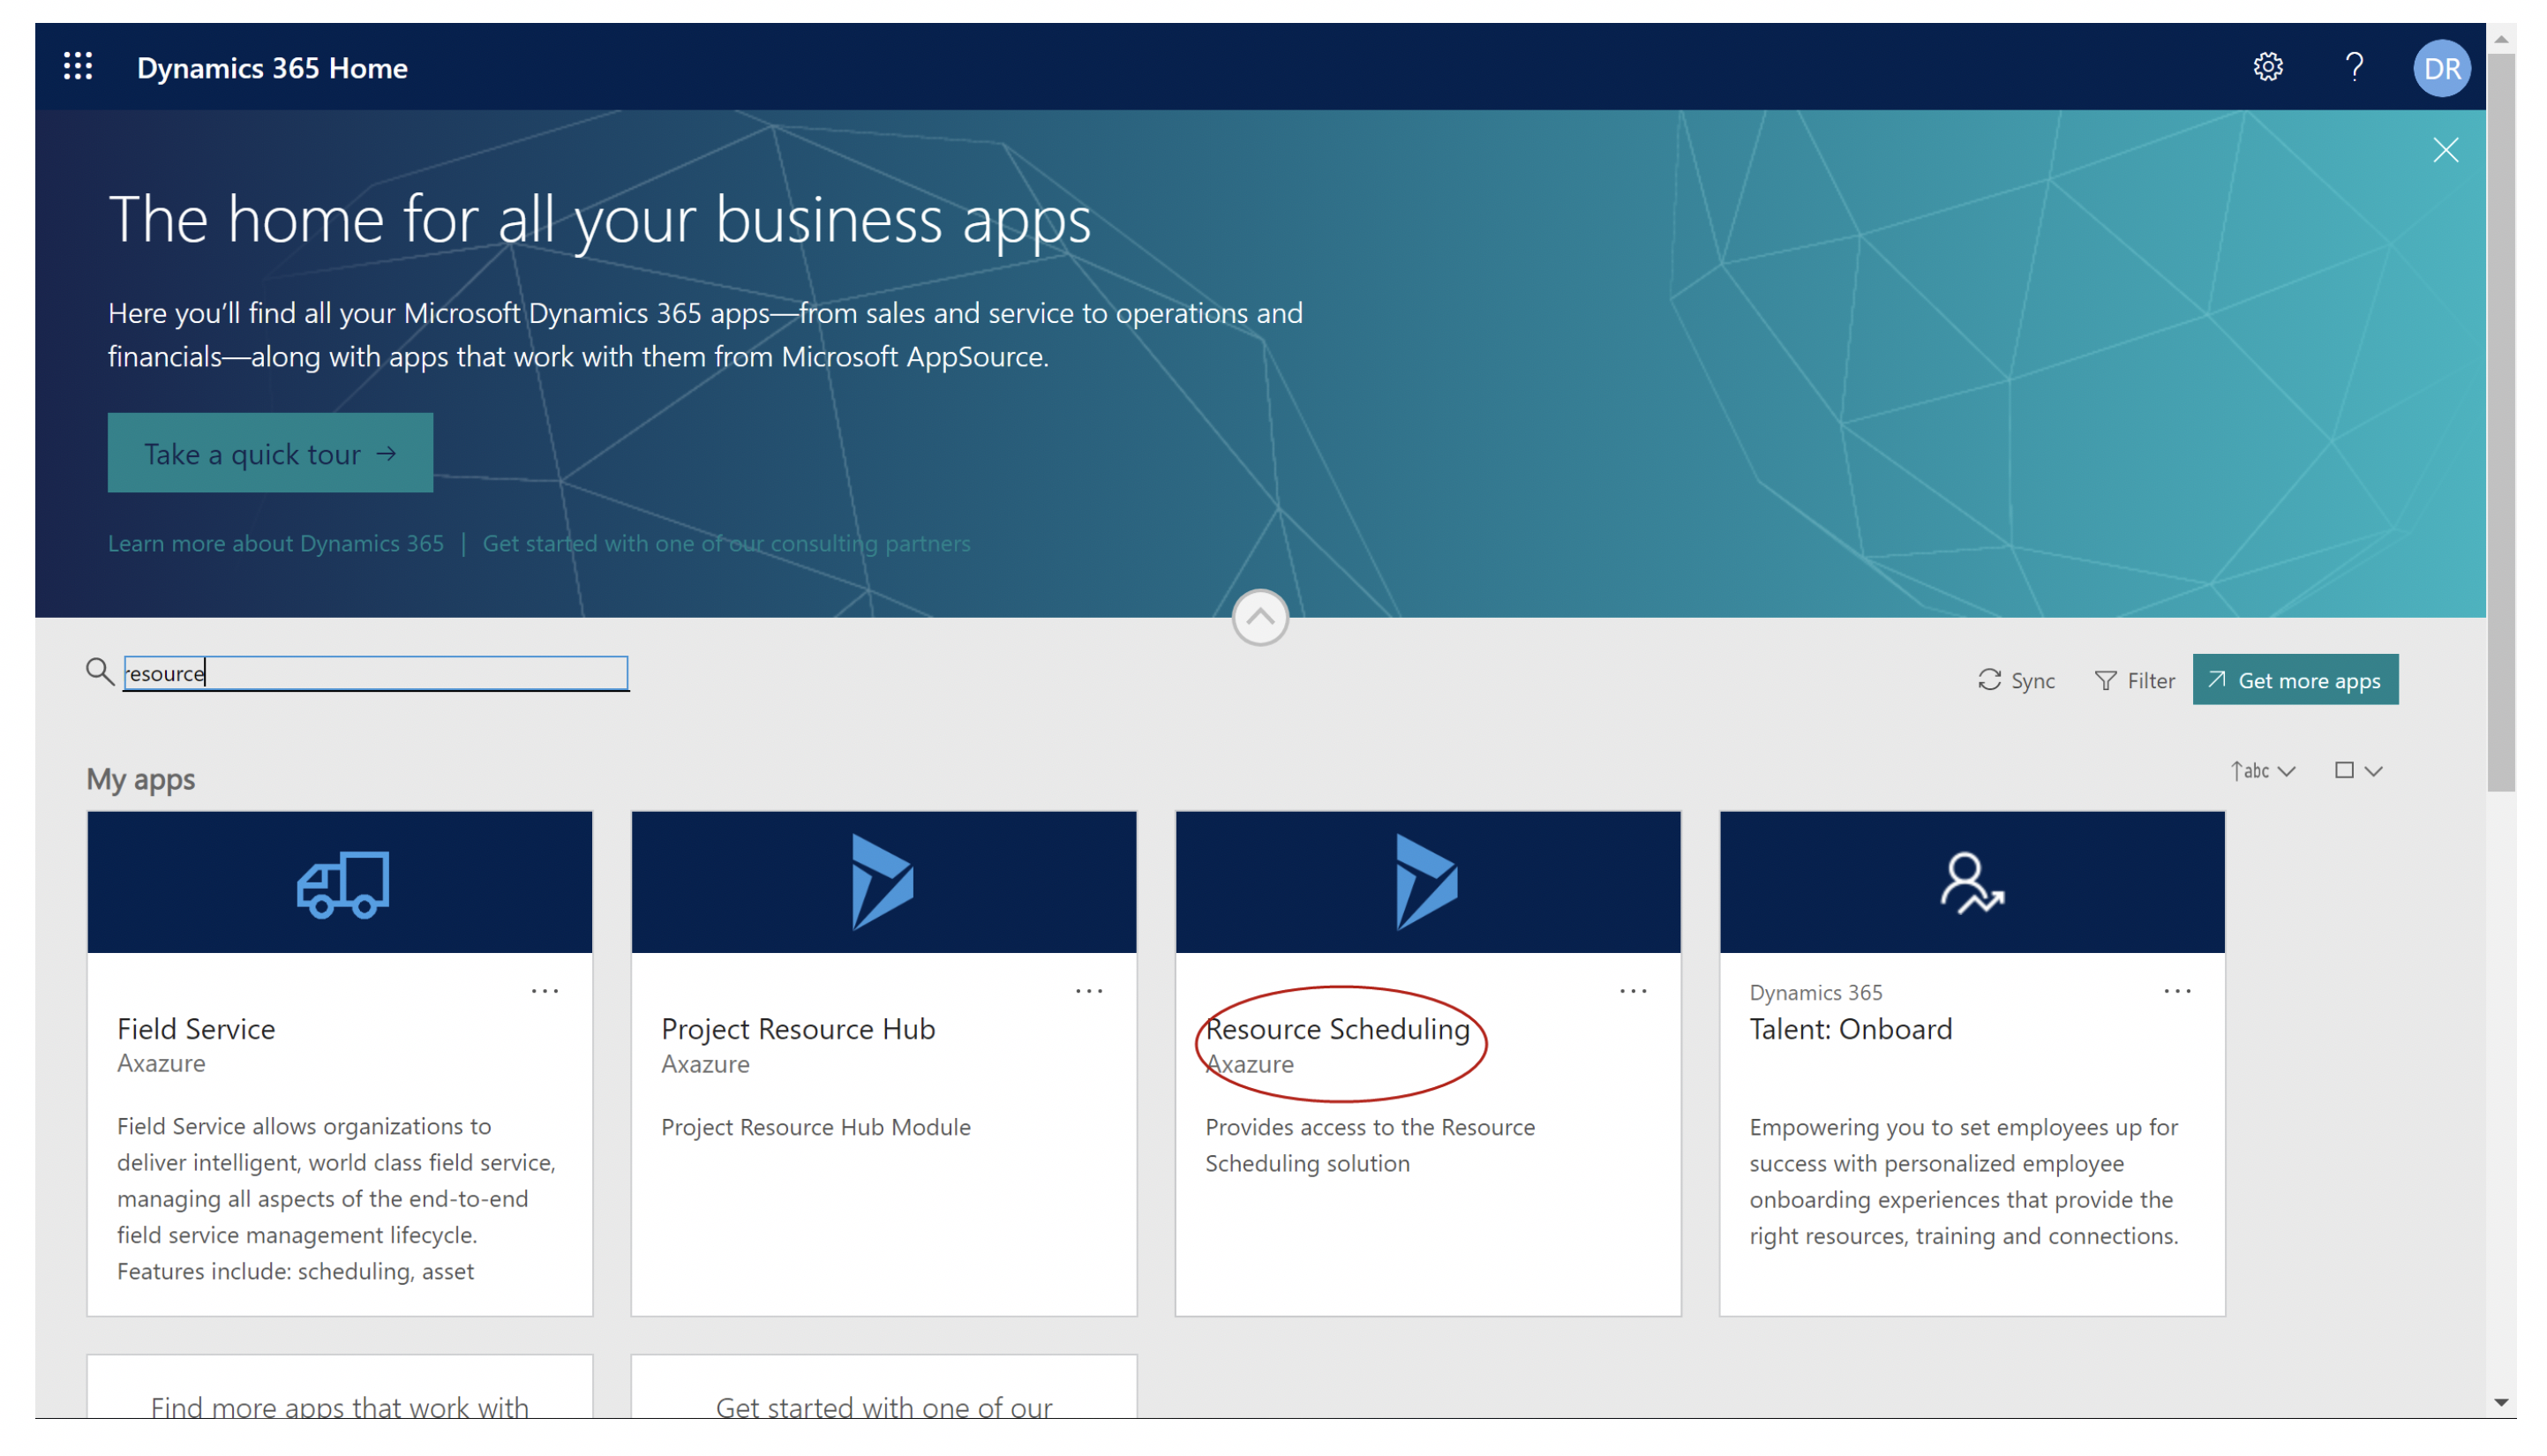
Task: Click the search magnifier icon
Action: tap(99, 672)
